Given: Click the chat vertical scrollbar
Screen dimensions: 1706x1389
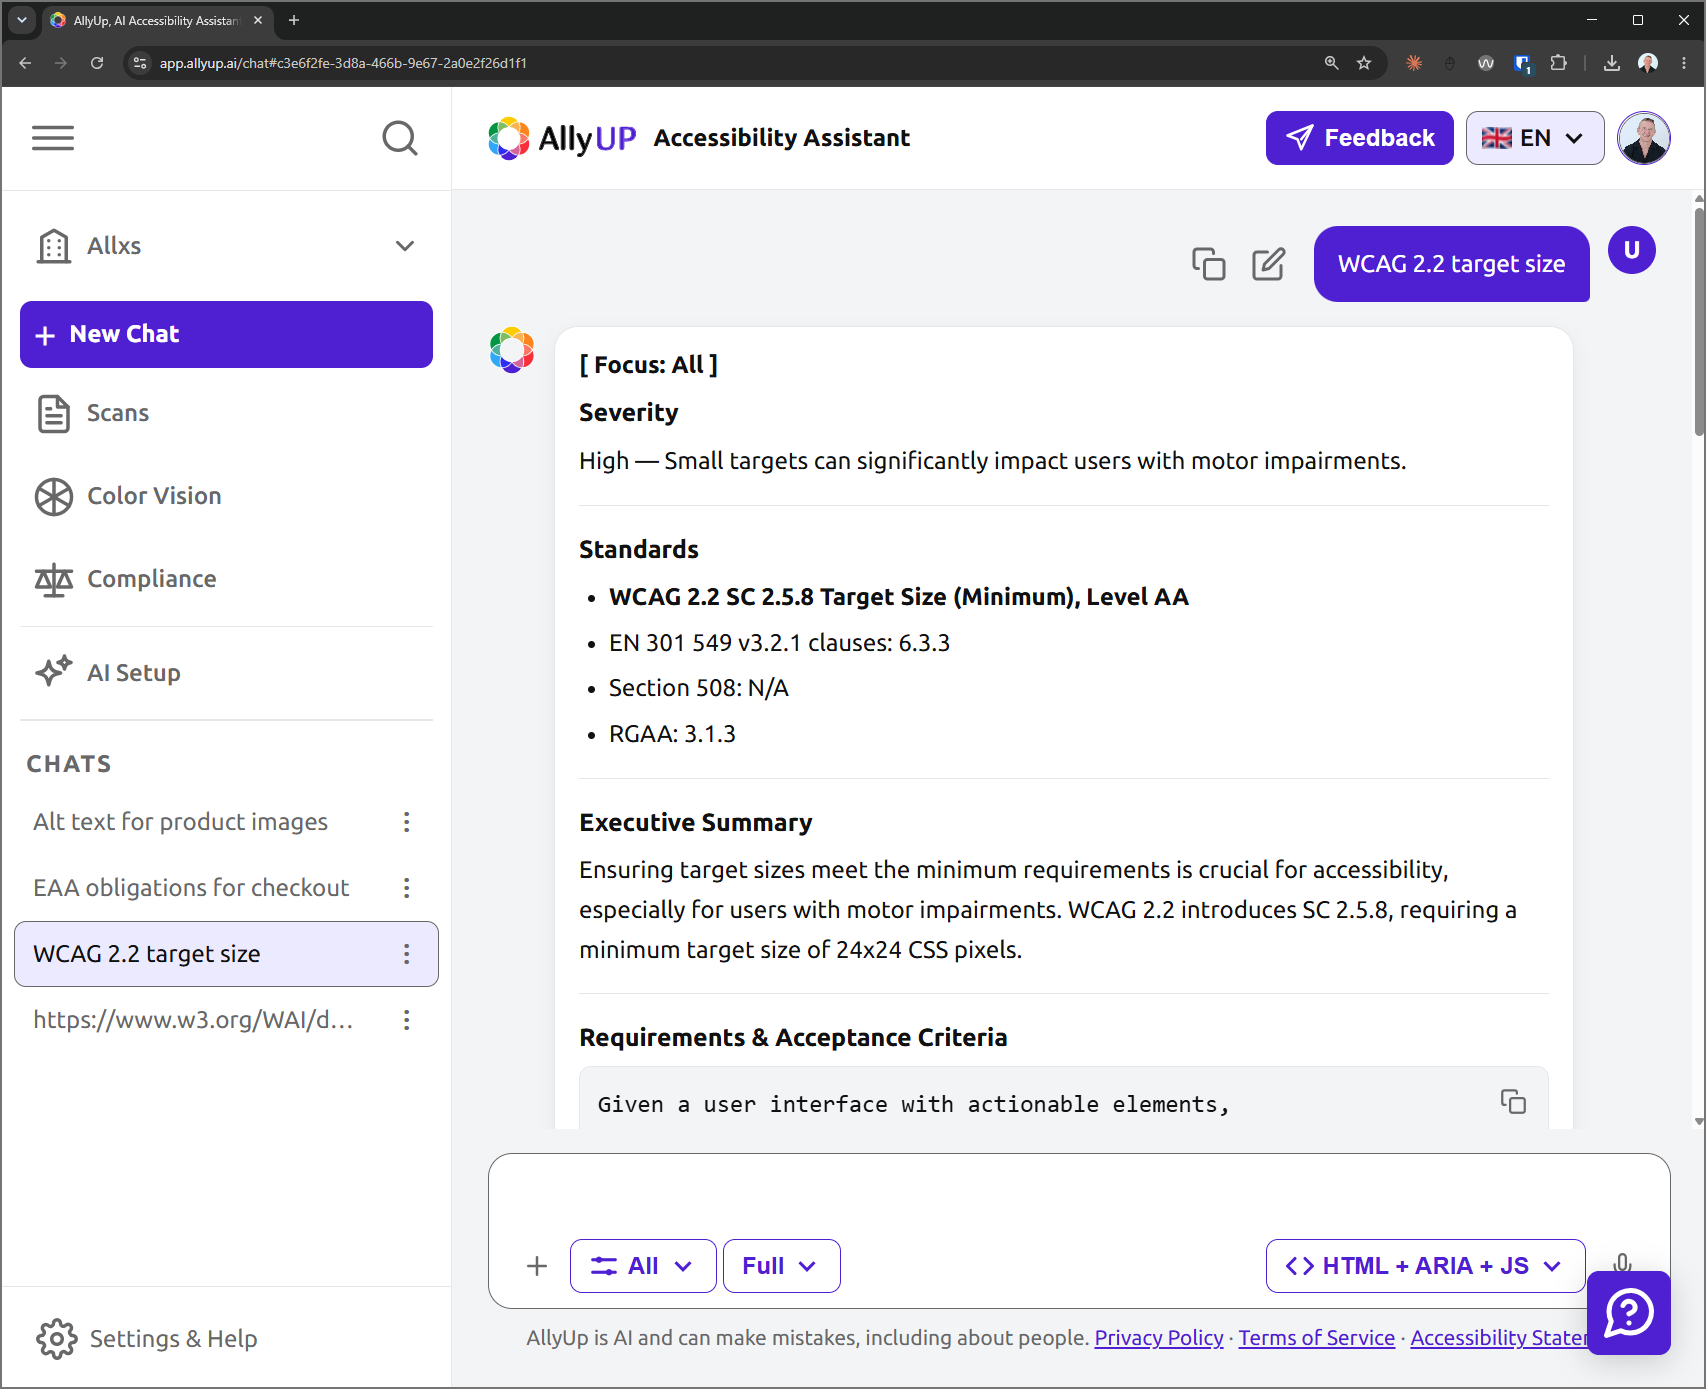Looking at the screenshot, I should (x=1698, y=320).
